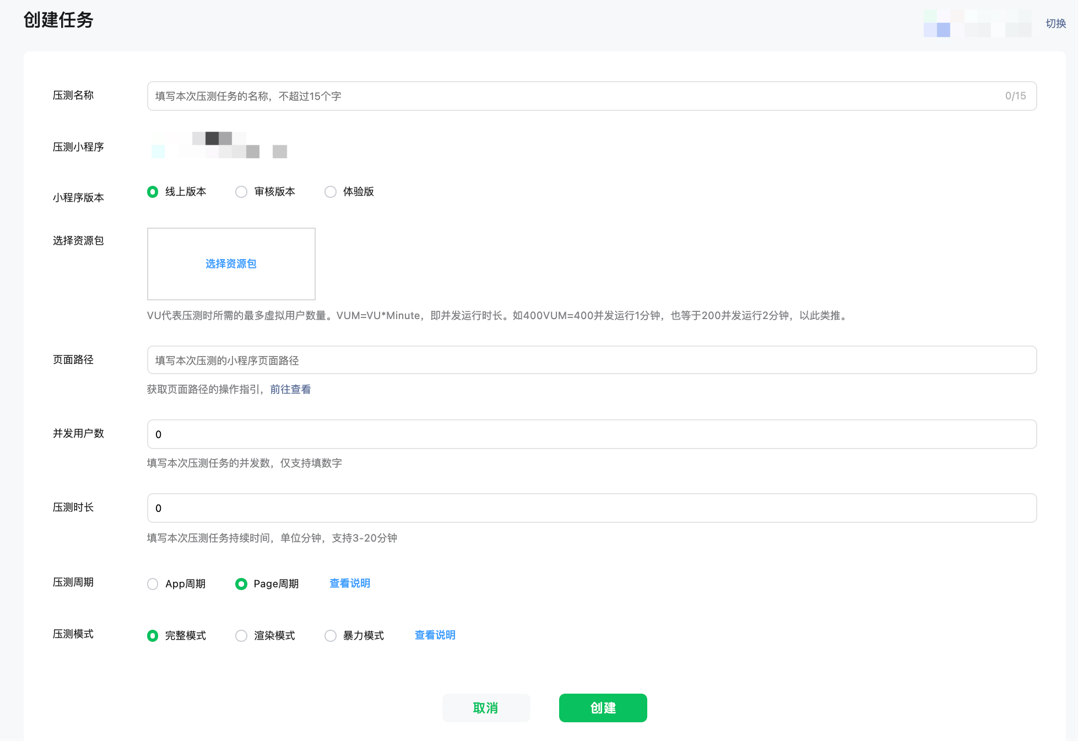Switch to 渲染模式 stress test mode
This screenshot has width=1085, height=741.
(241, 635)
